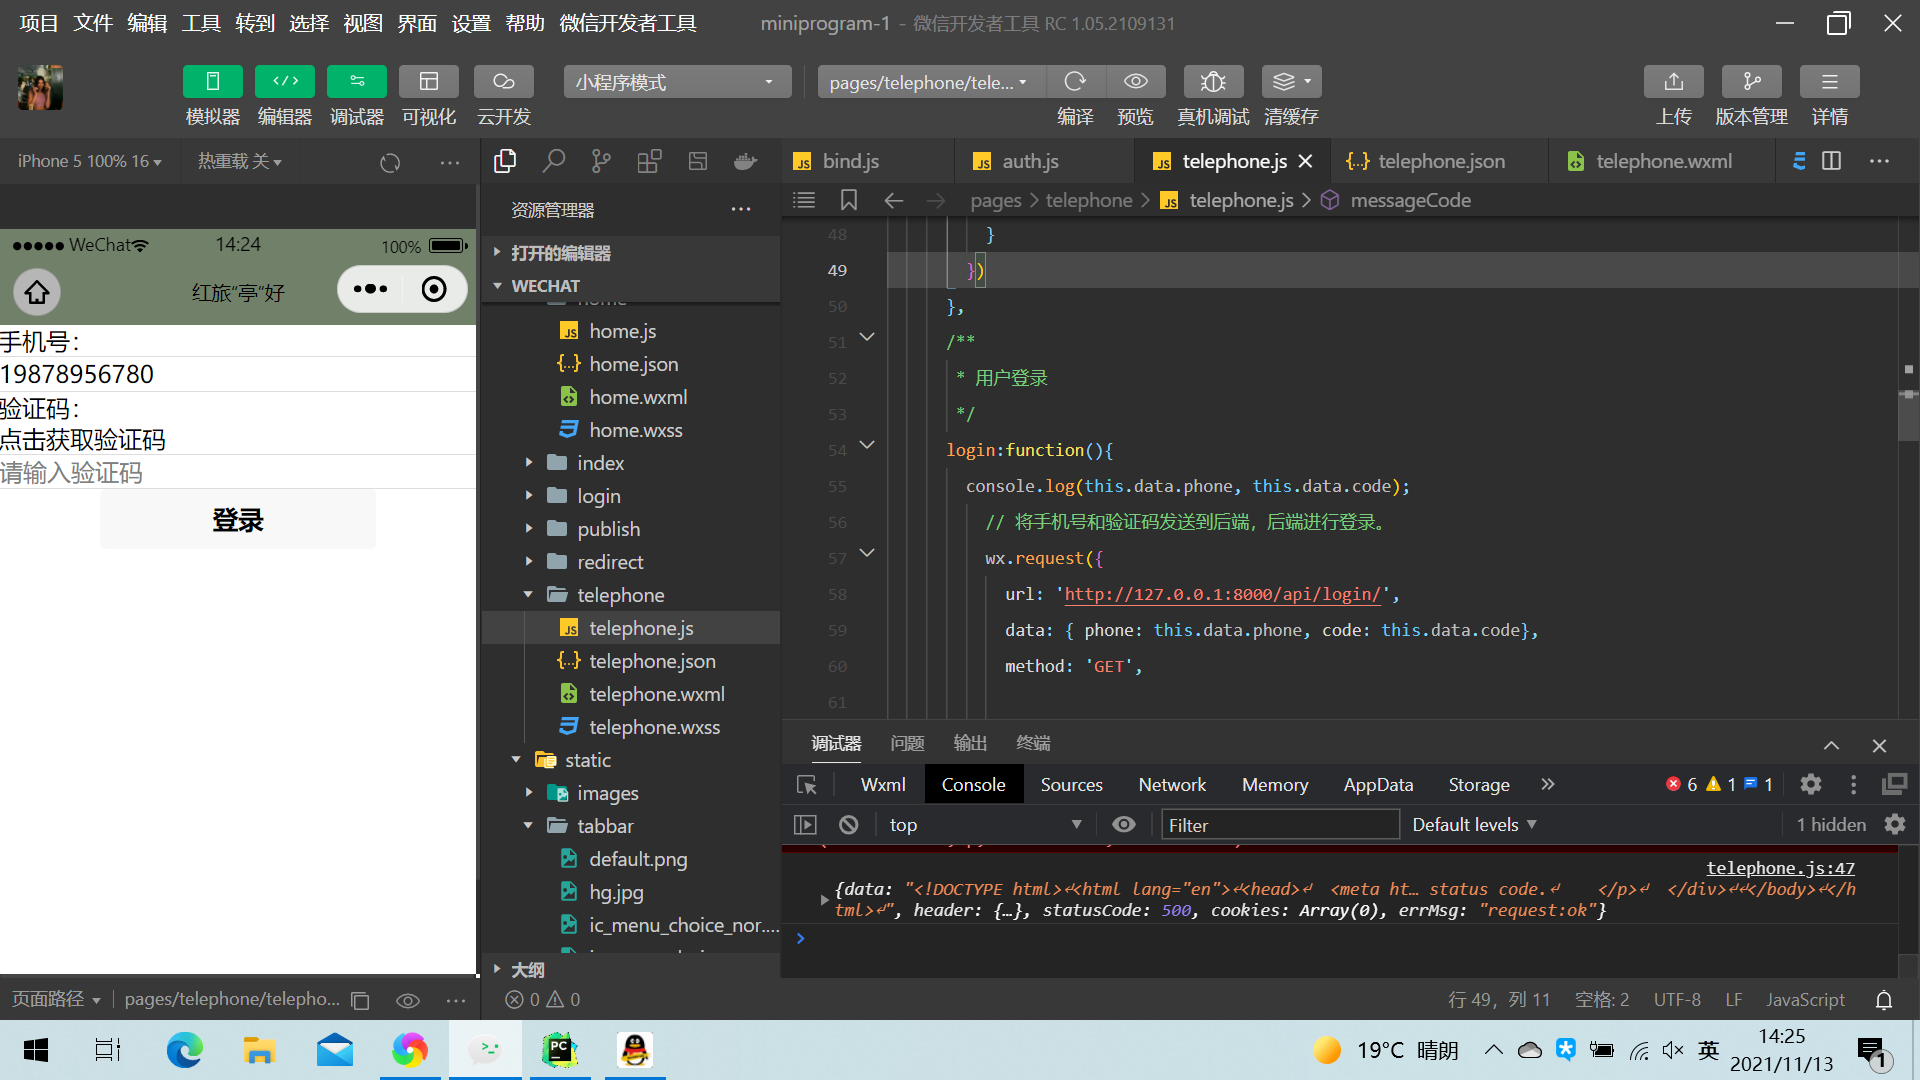Click the console Filter input field

(1279, 825)
